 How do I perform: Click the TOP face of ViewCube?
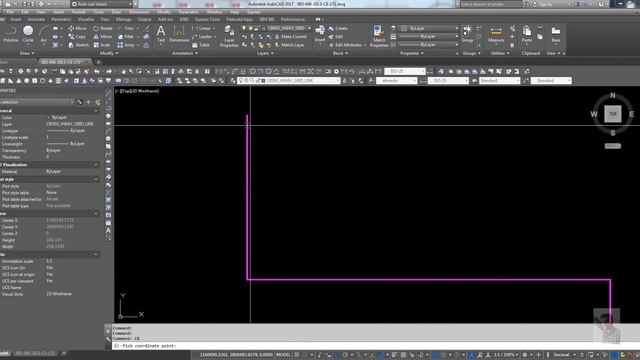point(613,114)
